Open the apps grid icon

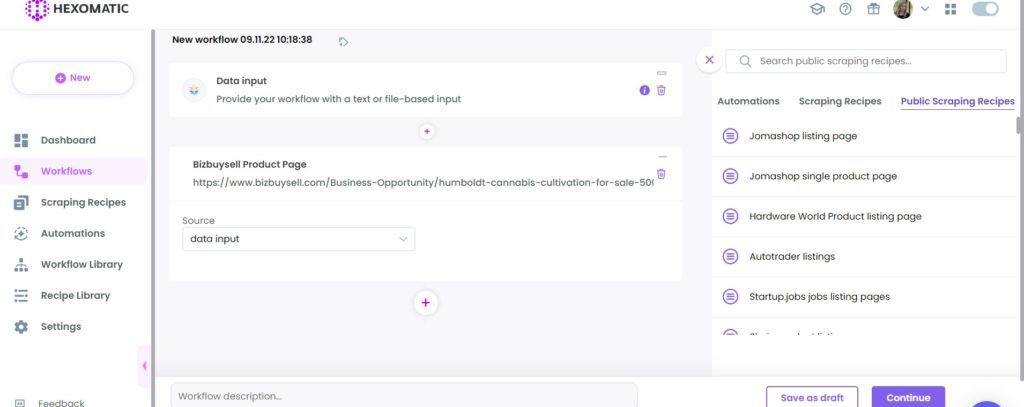pos(950,9)
